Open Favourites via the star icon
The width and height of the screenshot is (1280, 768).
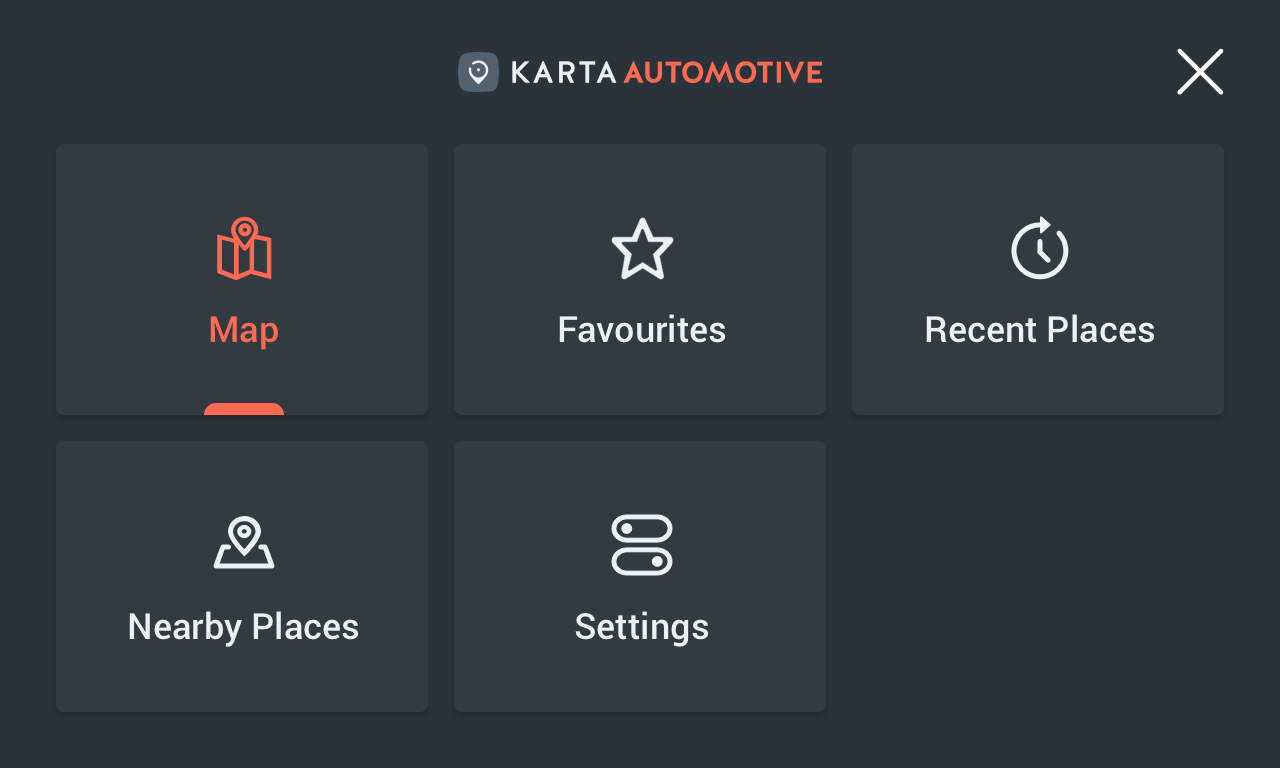641,249
